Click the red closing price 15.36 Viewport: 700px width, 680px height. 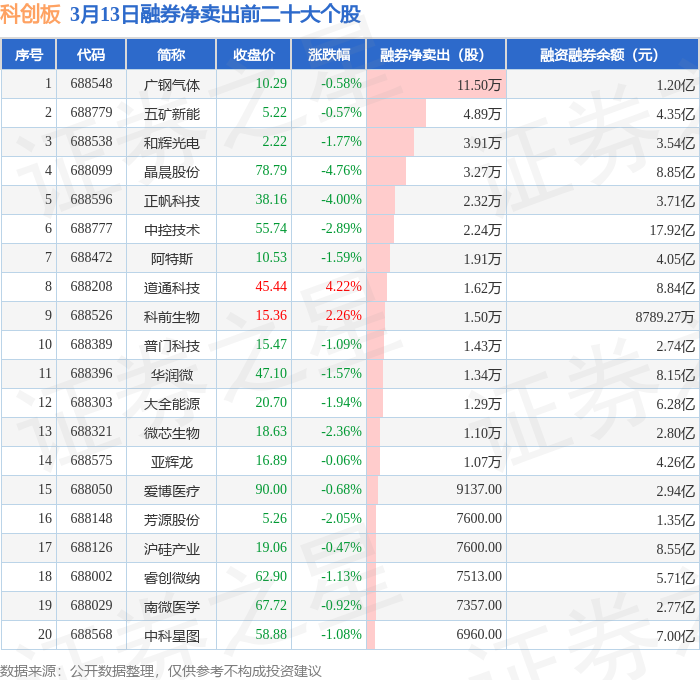coord(271,316)
